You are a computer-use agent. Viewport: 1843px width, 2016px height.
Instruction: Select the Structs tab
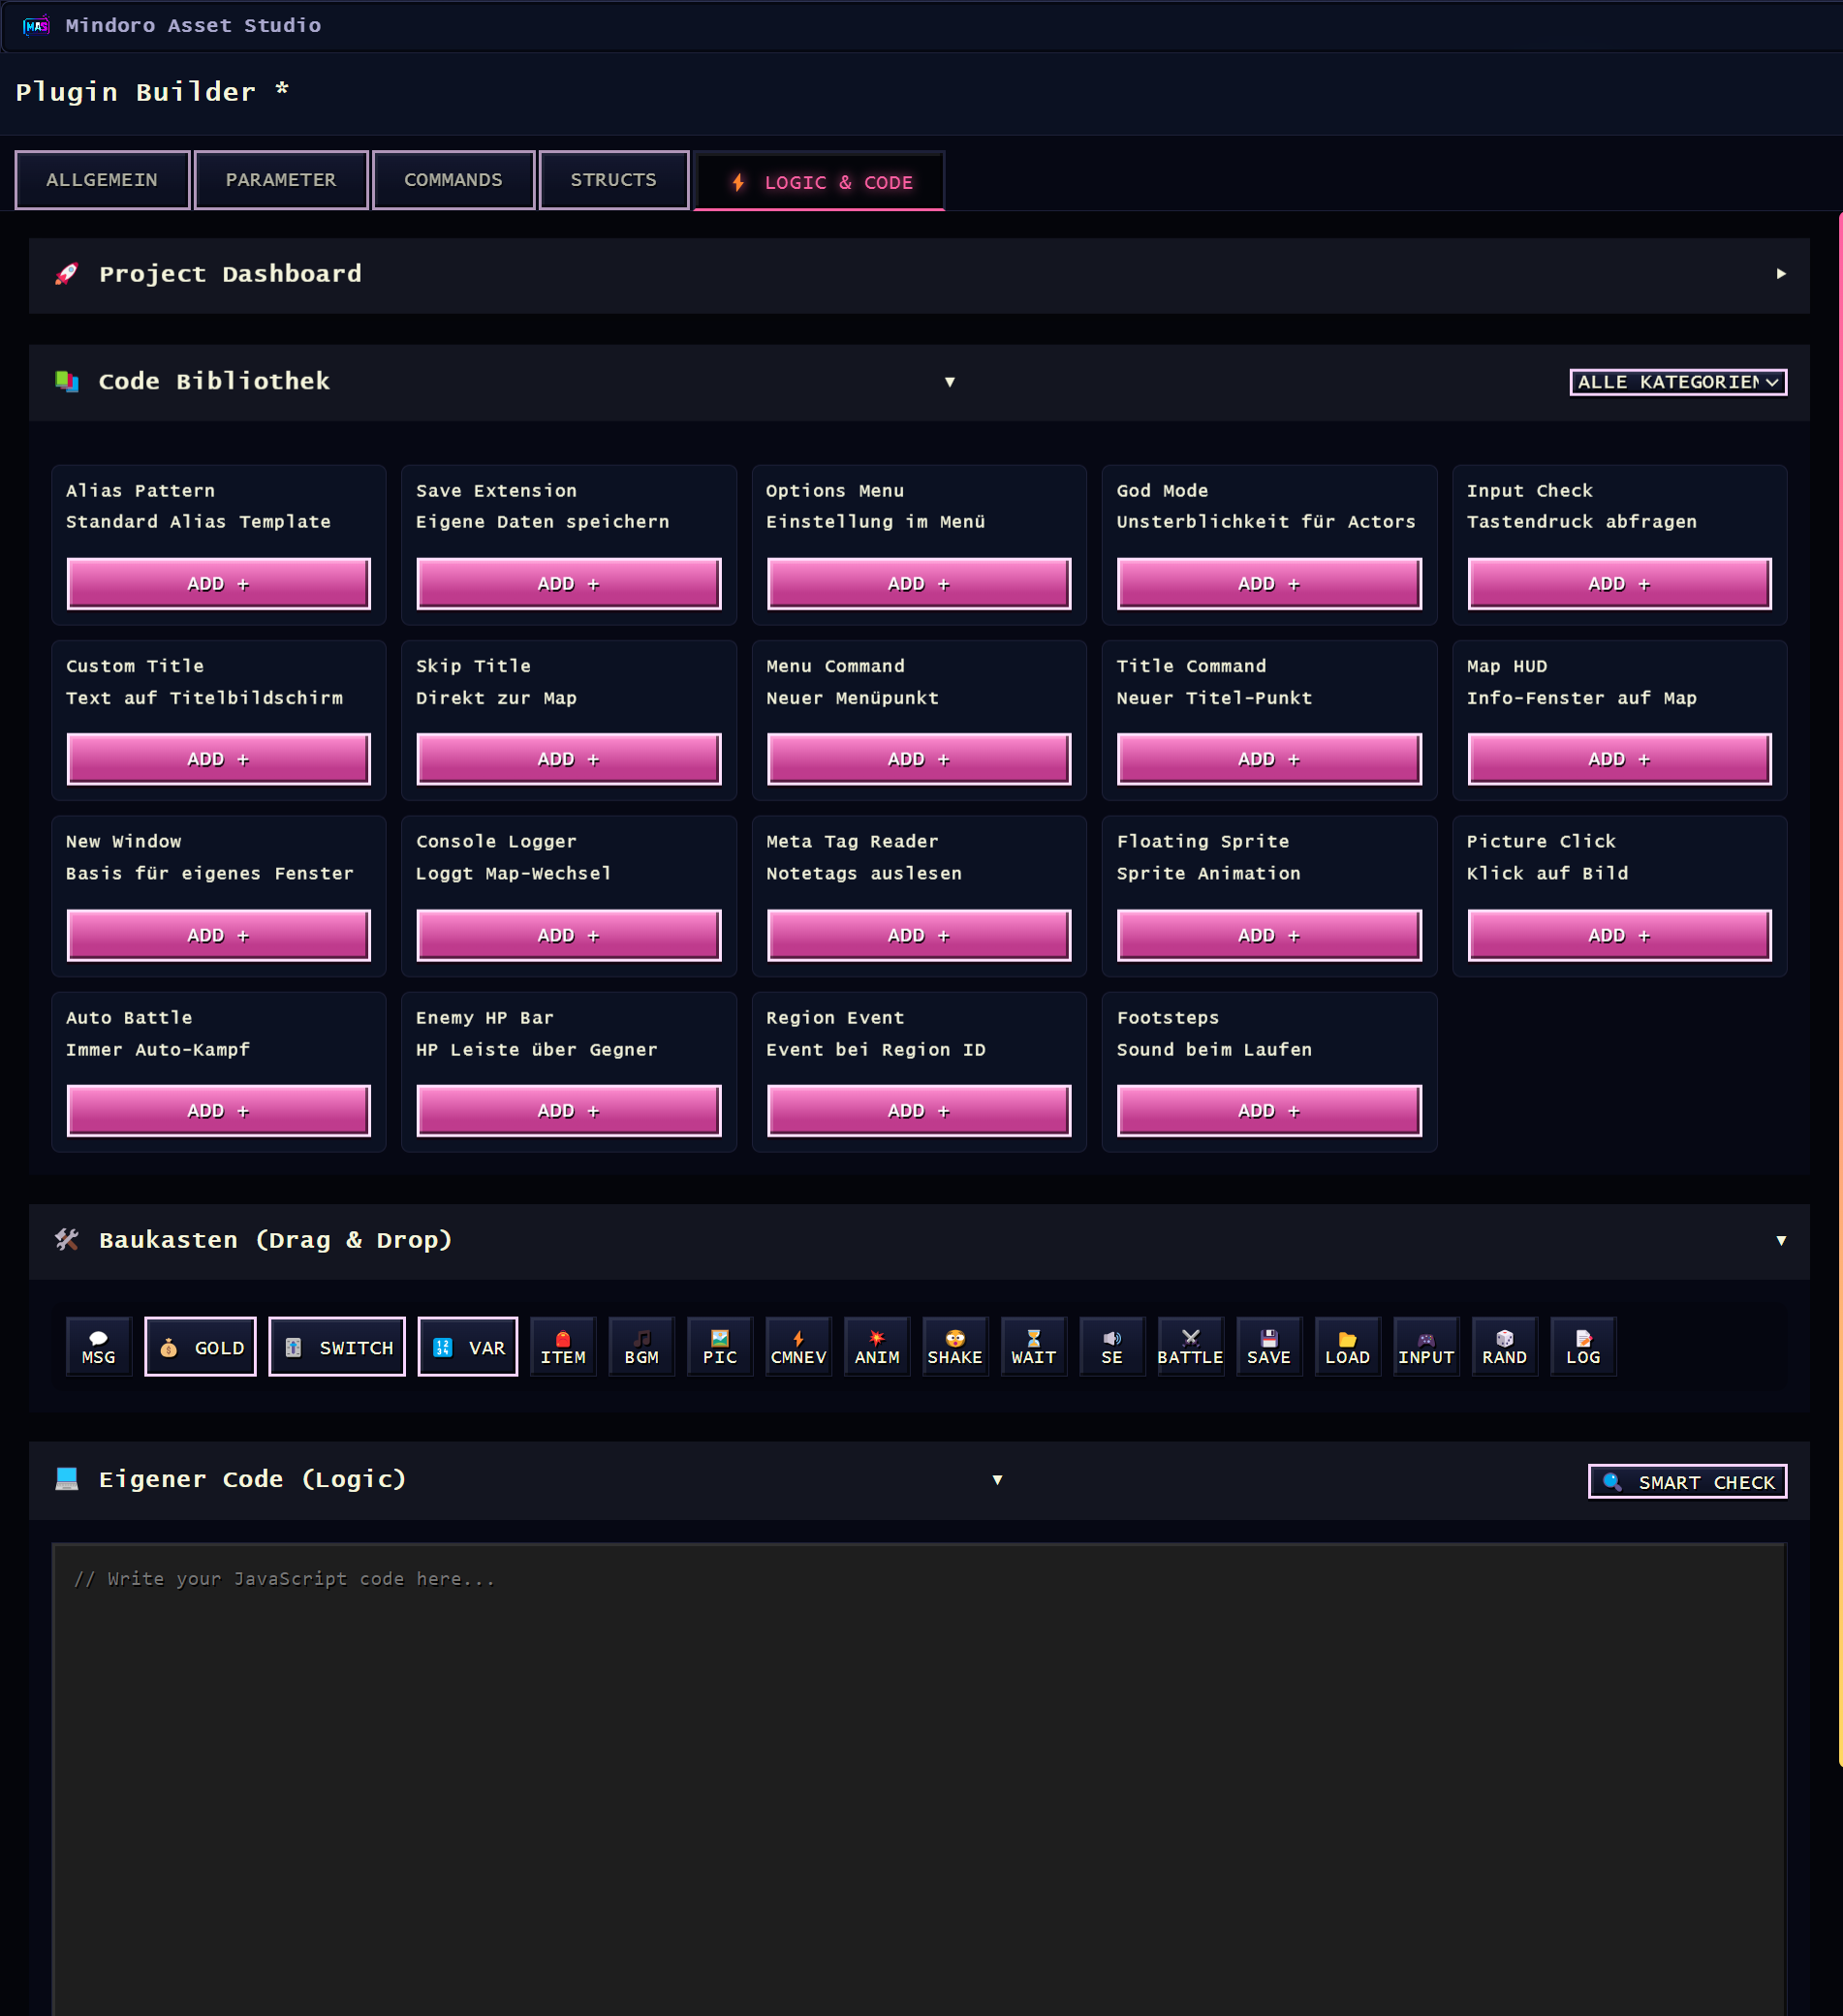click(614, 180)
